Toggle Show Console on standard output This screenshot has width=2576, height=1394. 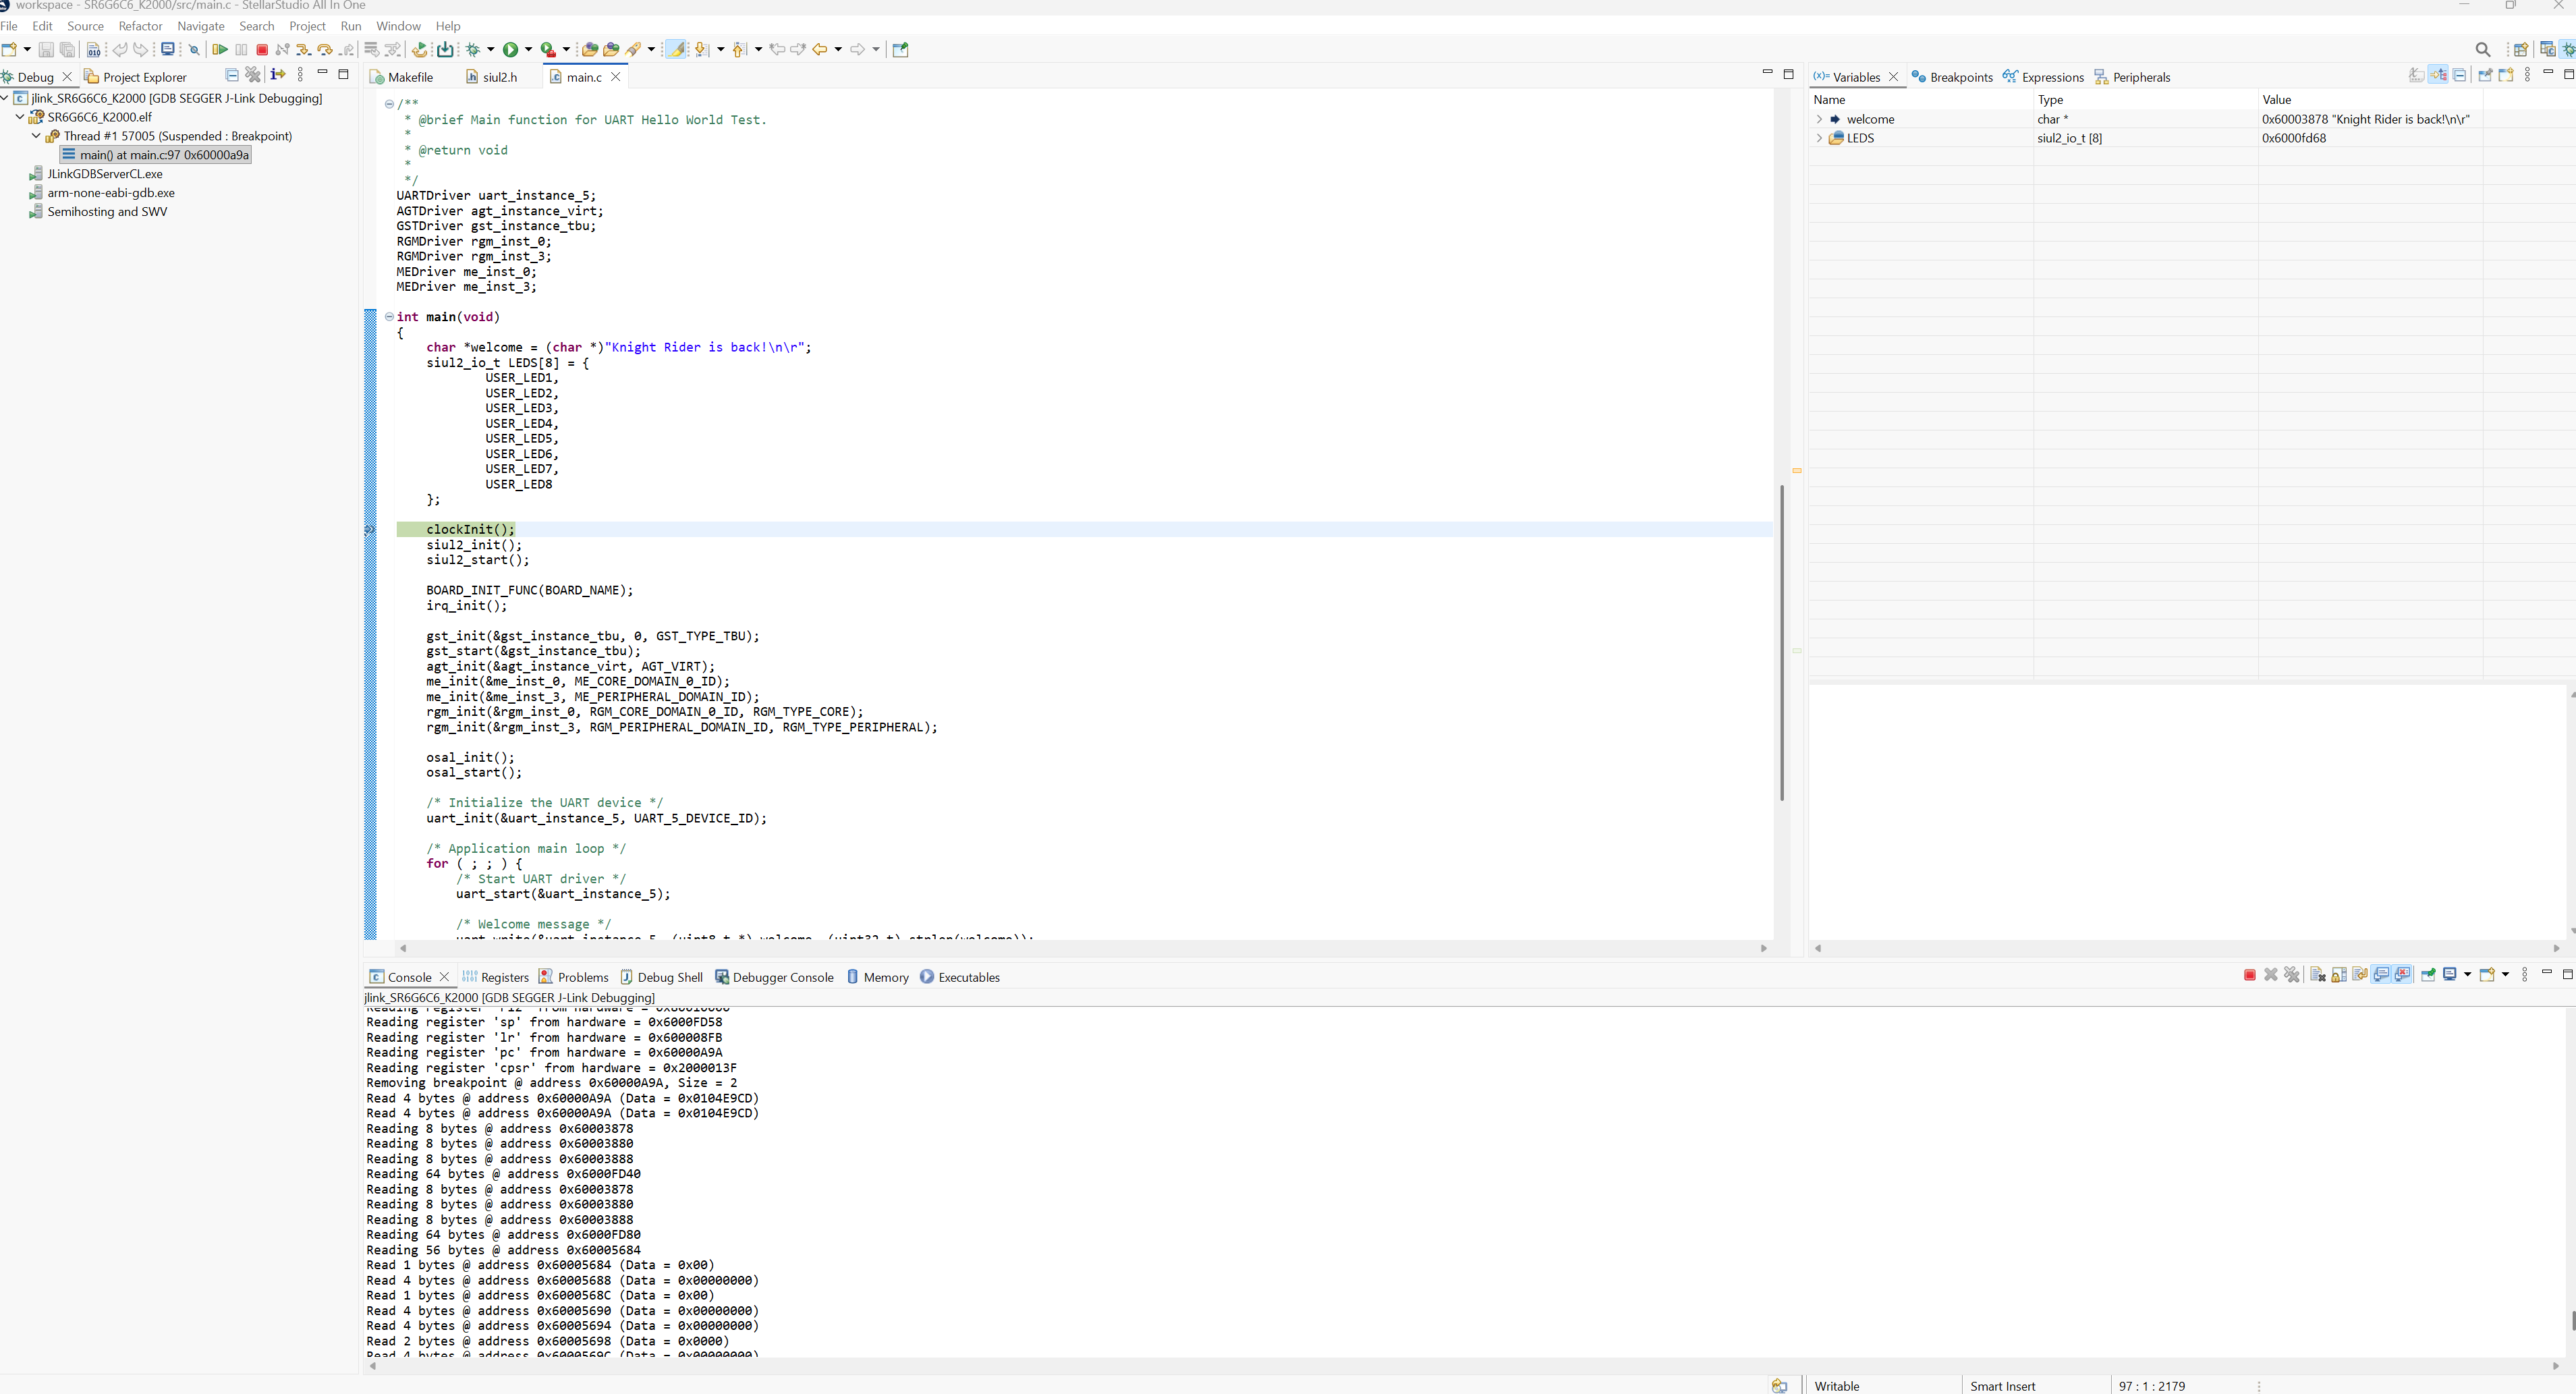tap(2380, 975)
